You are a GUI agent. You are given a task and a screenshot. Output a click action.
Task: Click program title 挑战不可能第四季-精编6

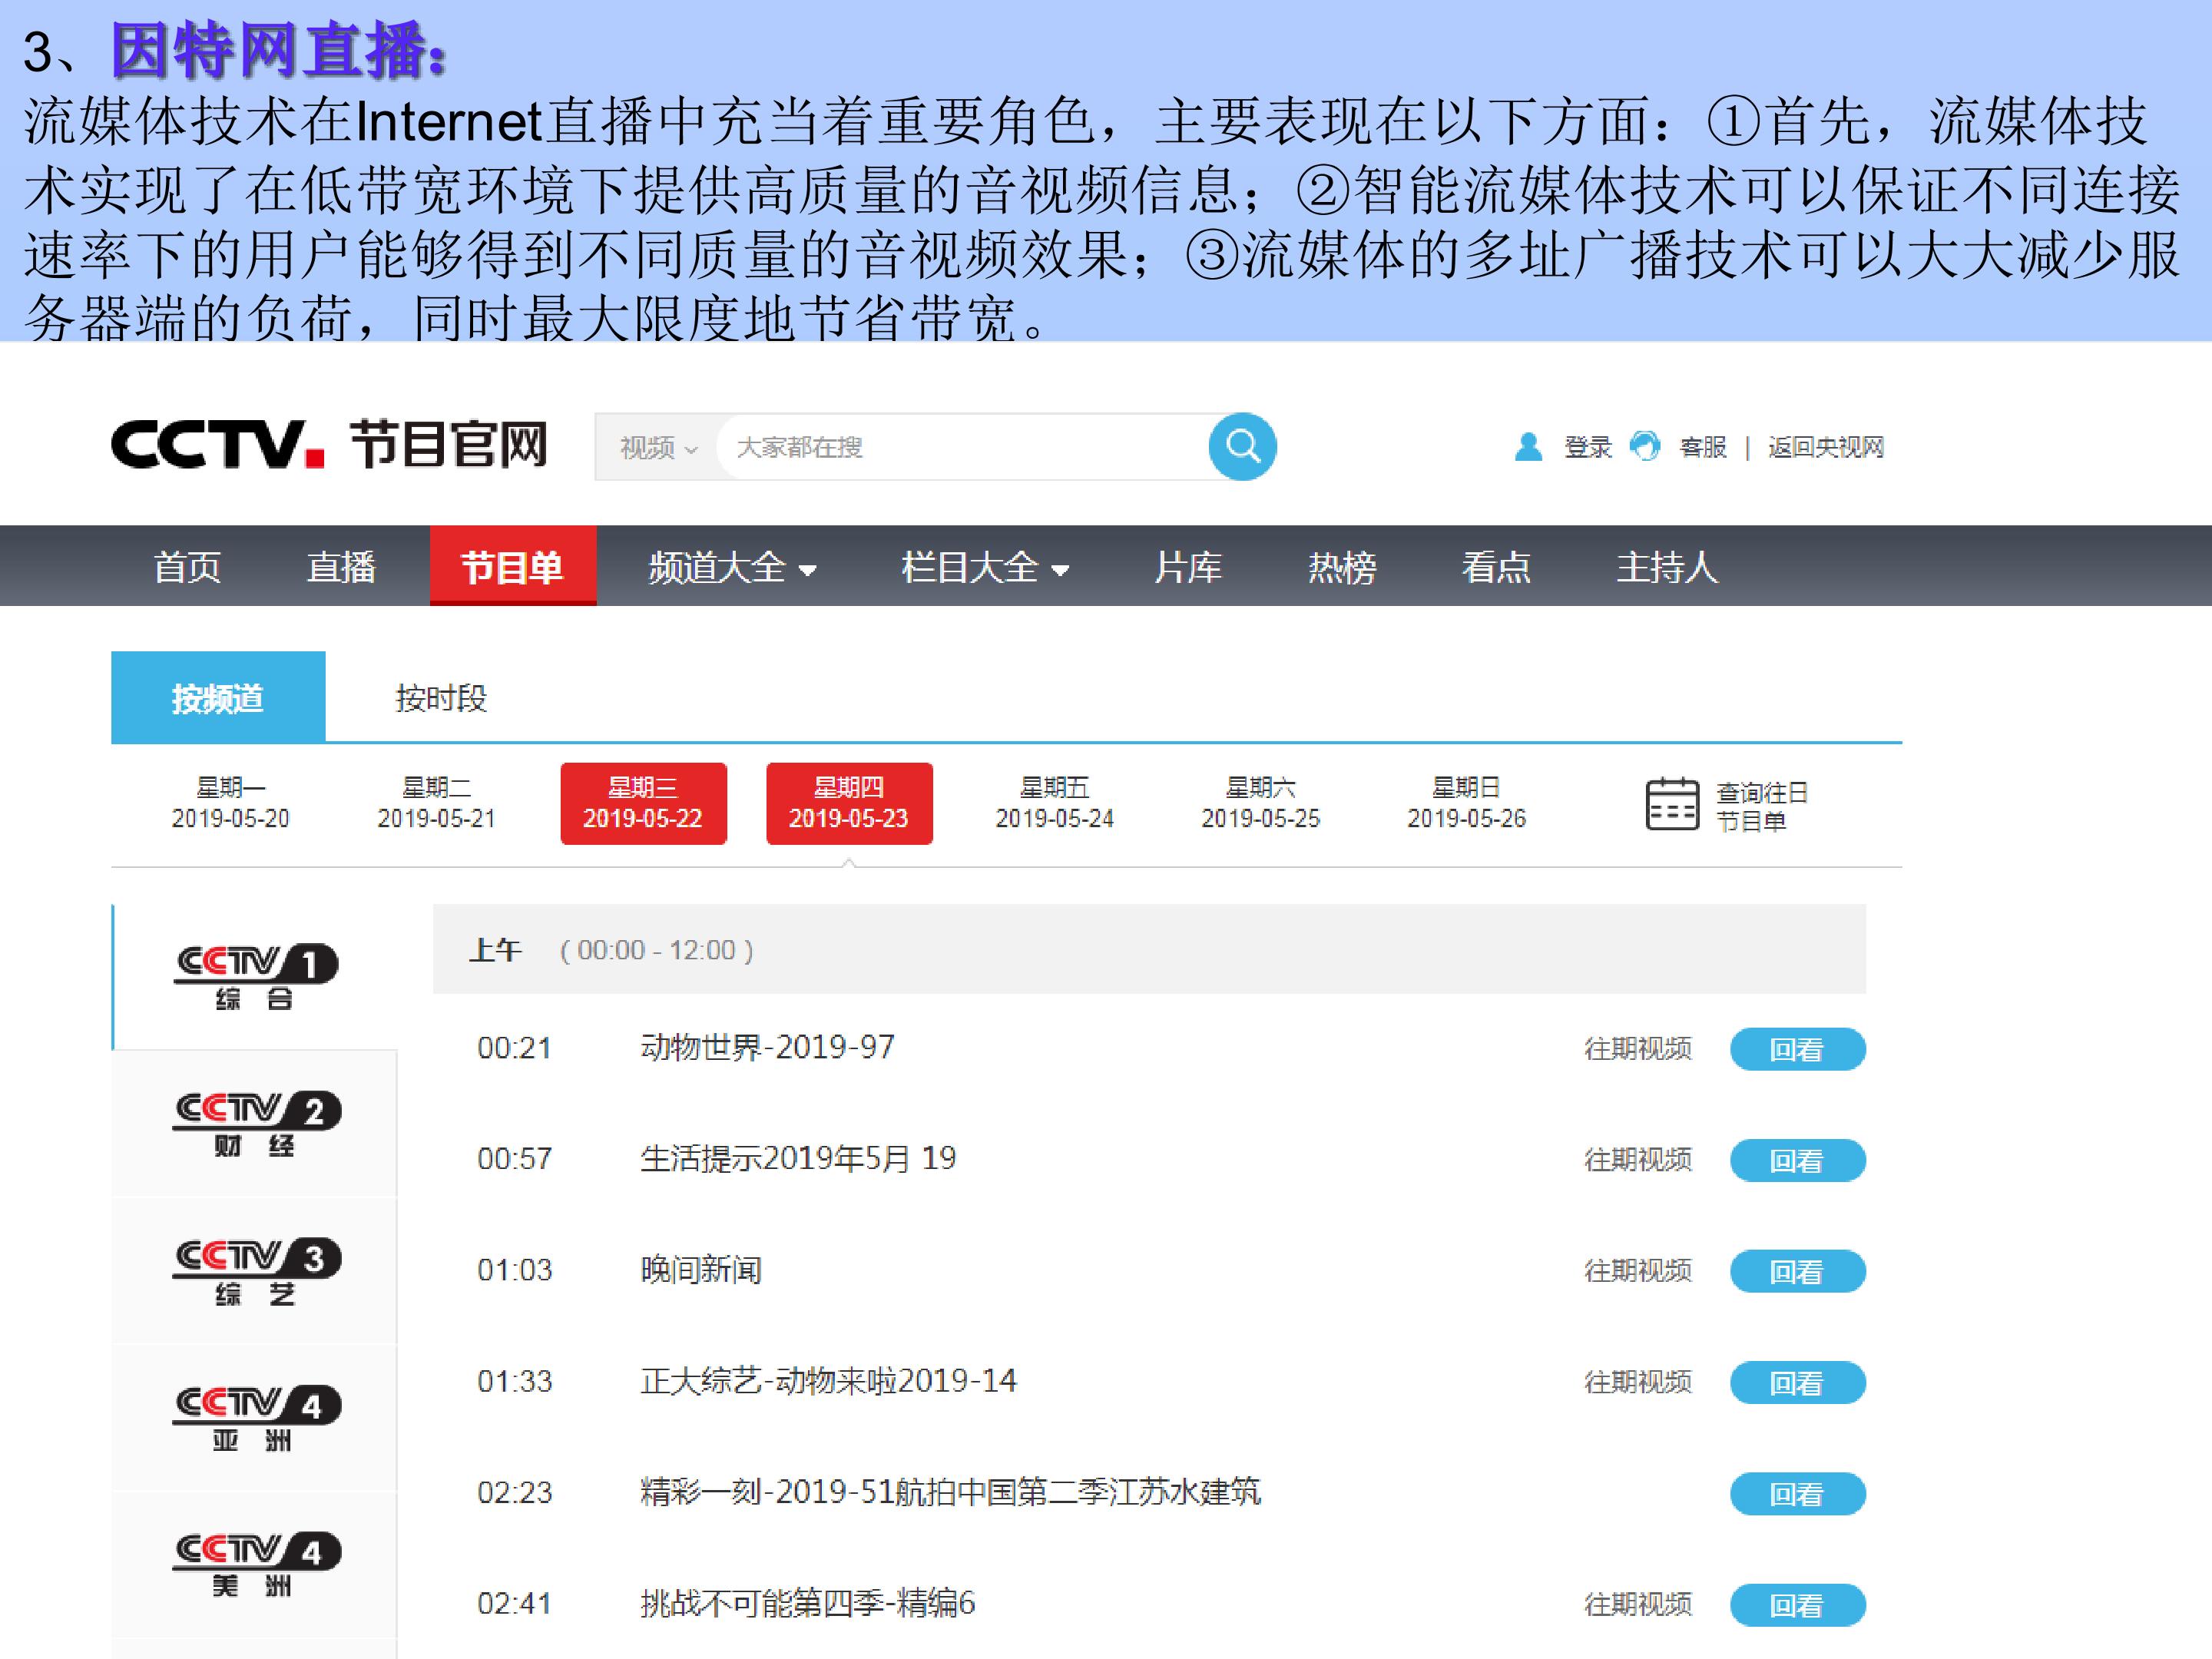(807, 1603)
